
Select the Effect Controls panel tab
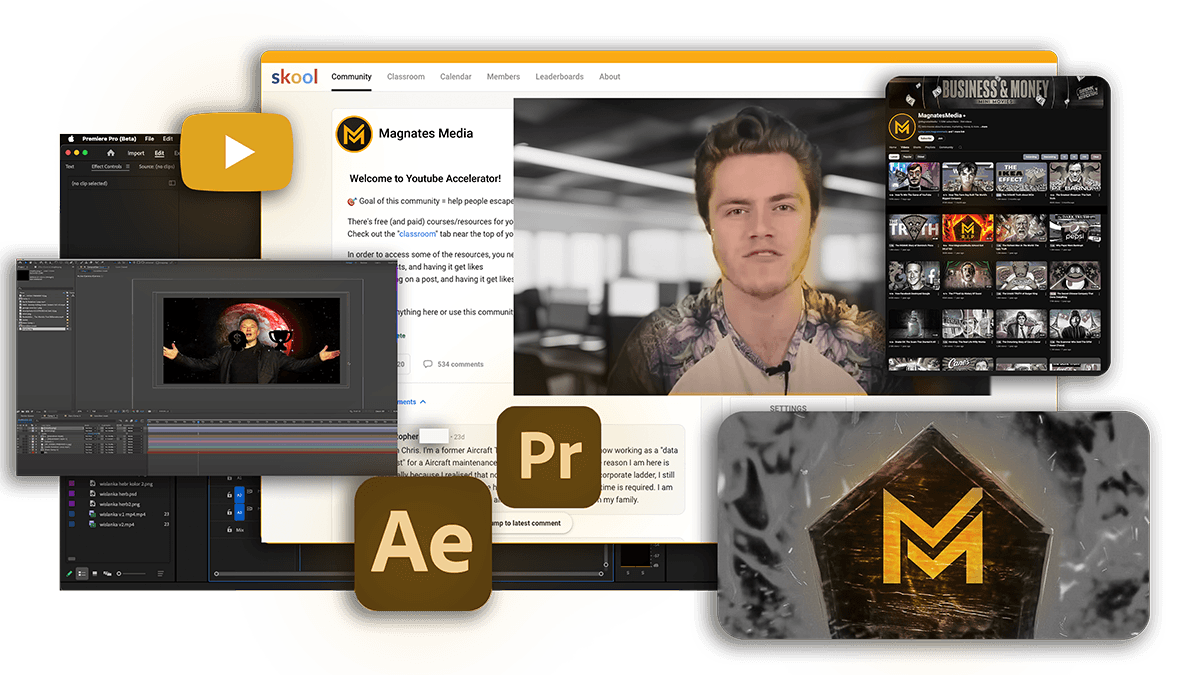[x=107, y=167]
